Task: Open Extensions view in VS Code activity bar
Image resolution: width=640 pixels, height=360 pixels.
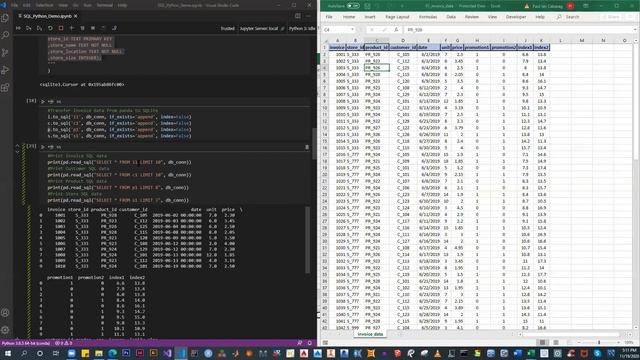Action: pos(5,87)
